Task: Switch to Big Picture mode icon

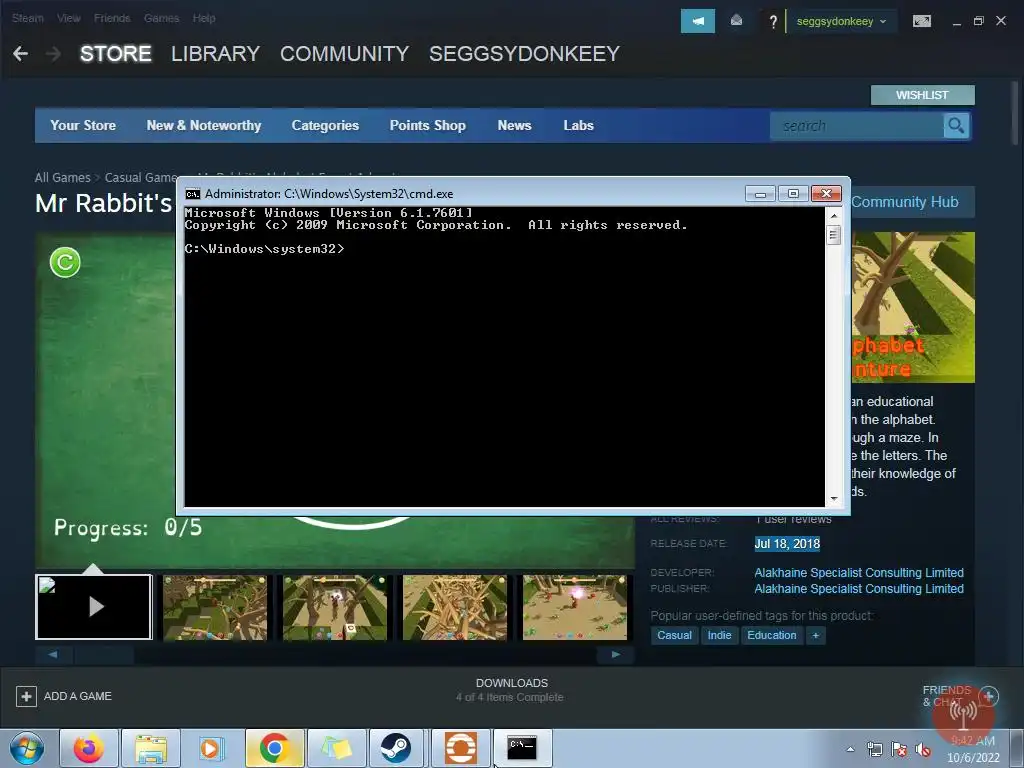Action: coord(921,22)
